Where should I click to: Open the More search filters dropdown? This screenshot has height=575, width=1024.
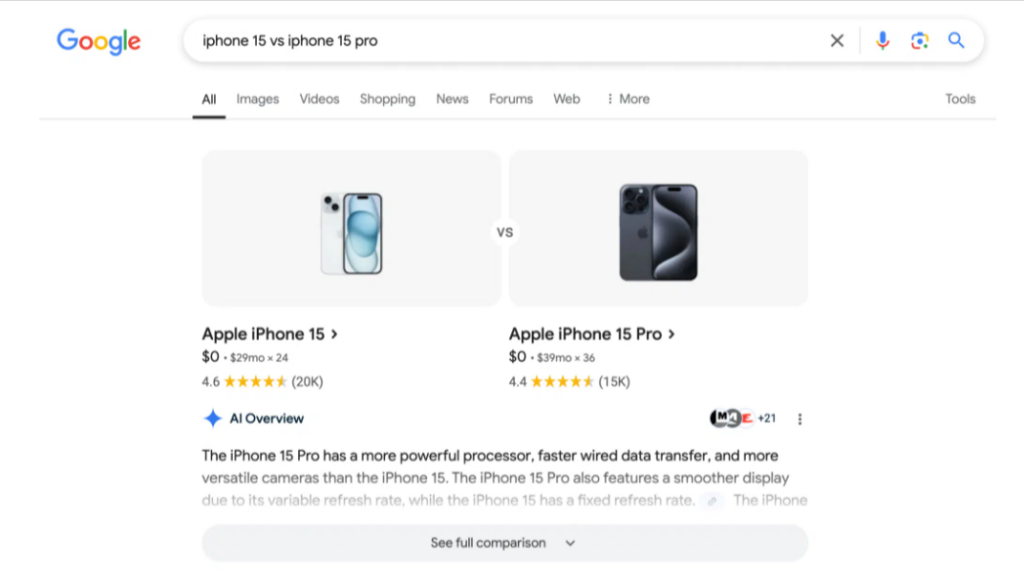coord(628,99)
